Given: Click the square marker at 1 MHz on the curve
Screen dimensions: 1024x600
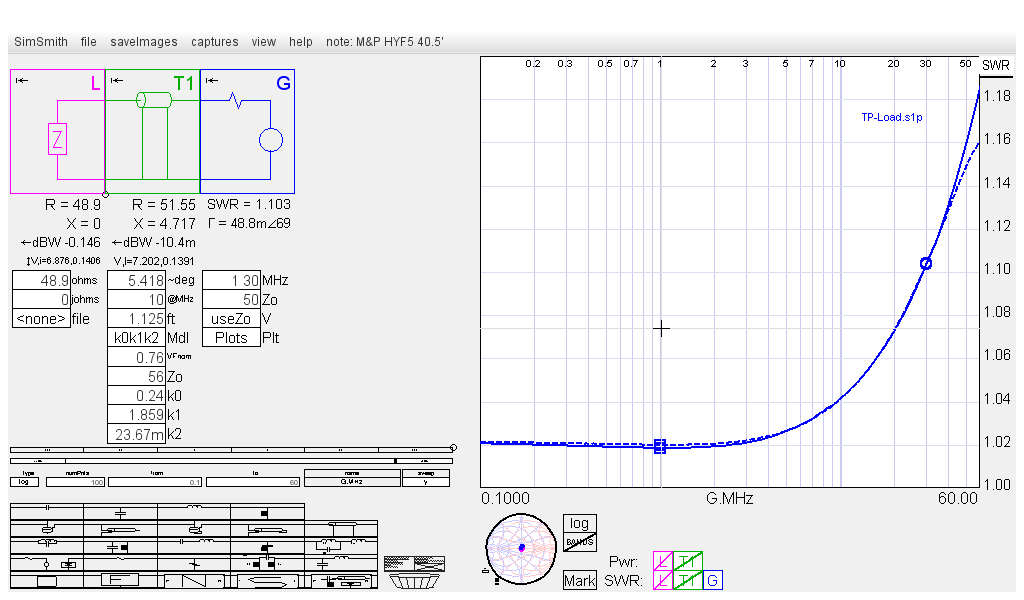Looking at the screenshot, I should click(660, 446).
